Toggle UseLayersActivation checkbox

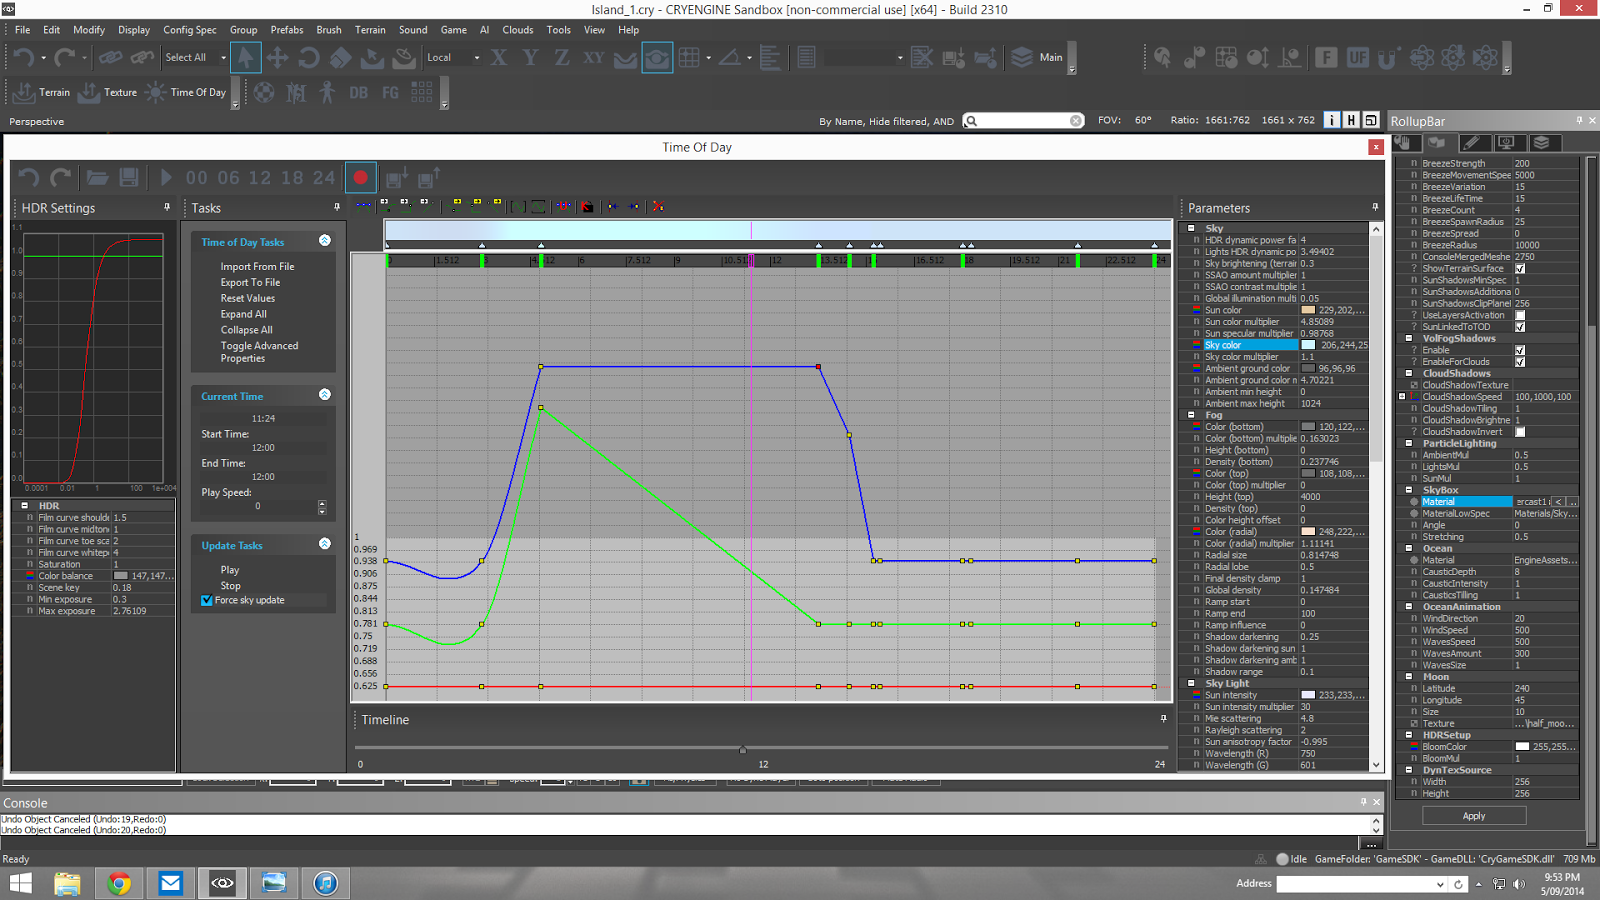click(x=1520, y=315)
